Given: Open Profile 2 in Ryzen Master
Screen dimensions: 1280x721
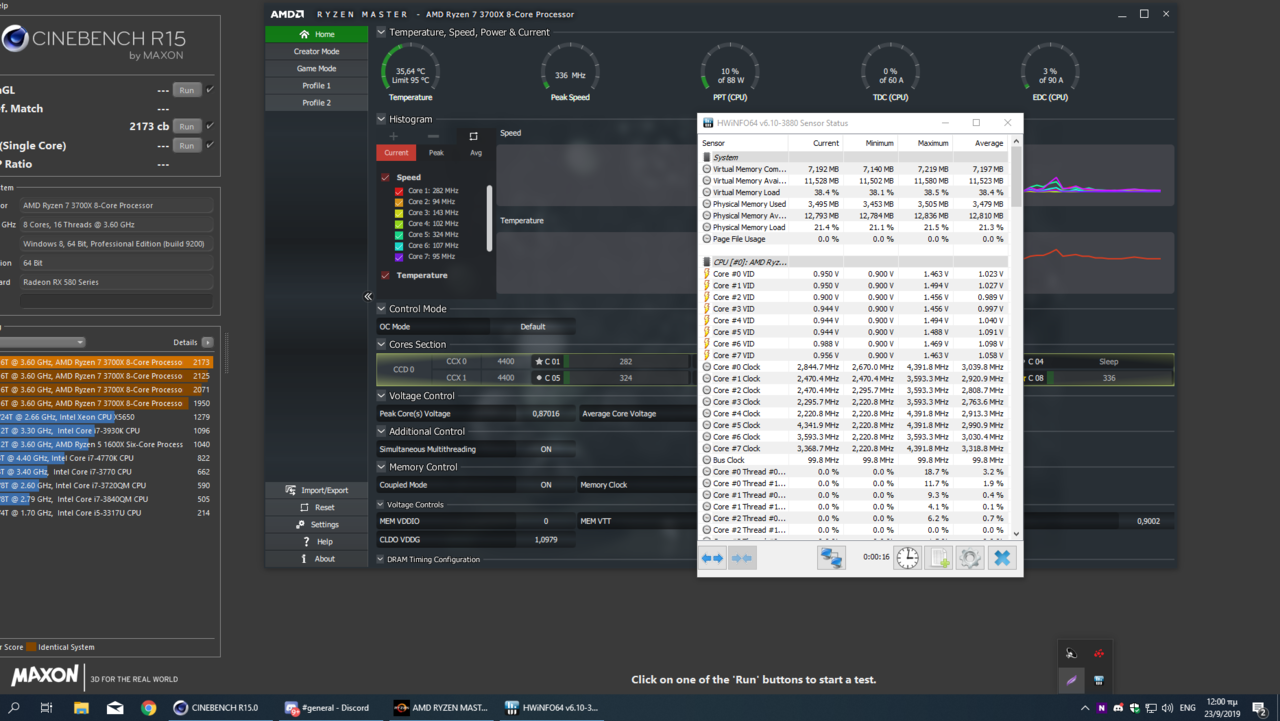Looking at the screenshot, I should tap(316, 102).
